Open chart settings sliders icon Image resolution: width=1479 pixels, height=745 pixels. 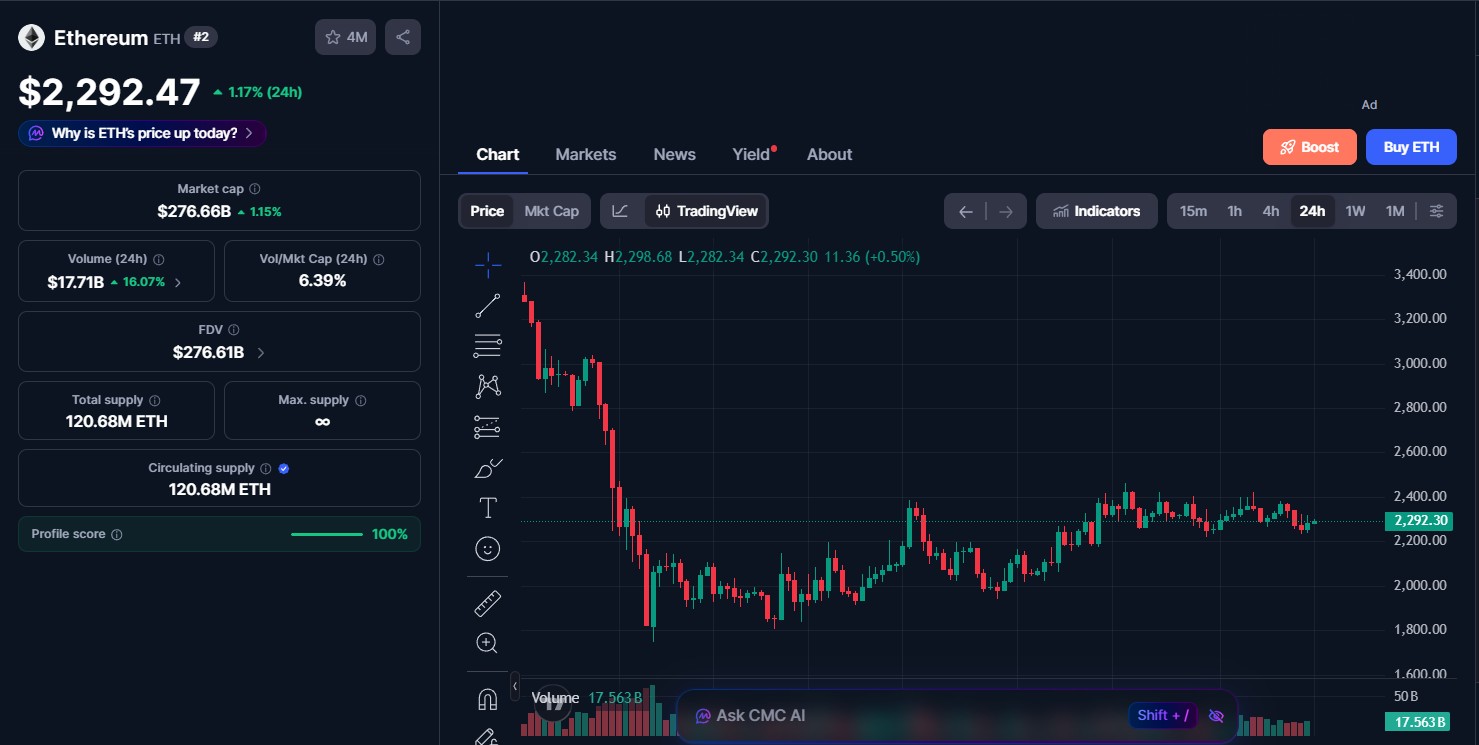tap(1437, 211)
